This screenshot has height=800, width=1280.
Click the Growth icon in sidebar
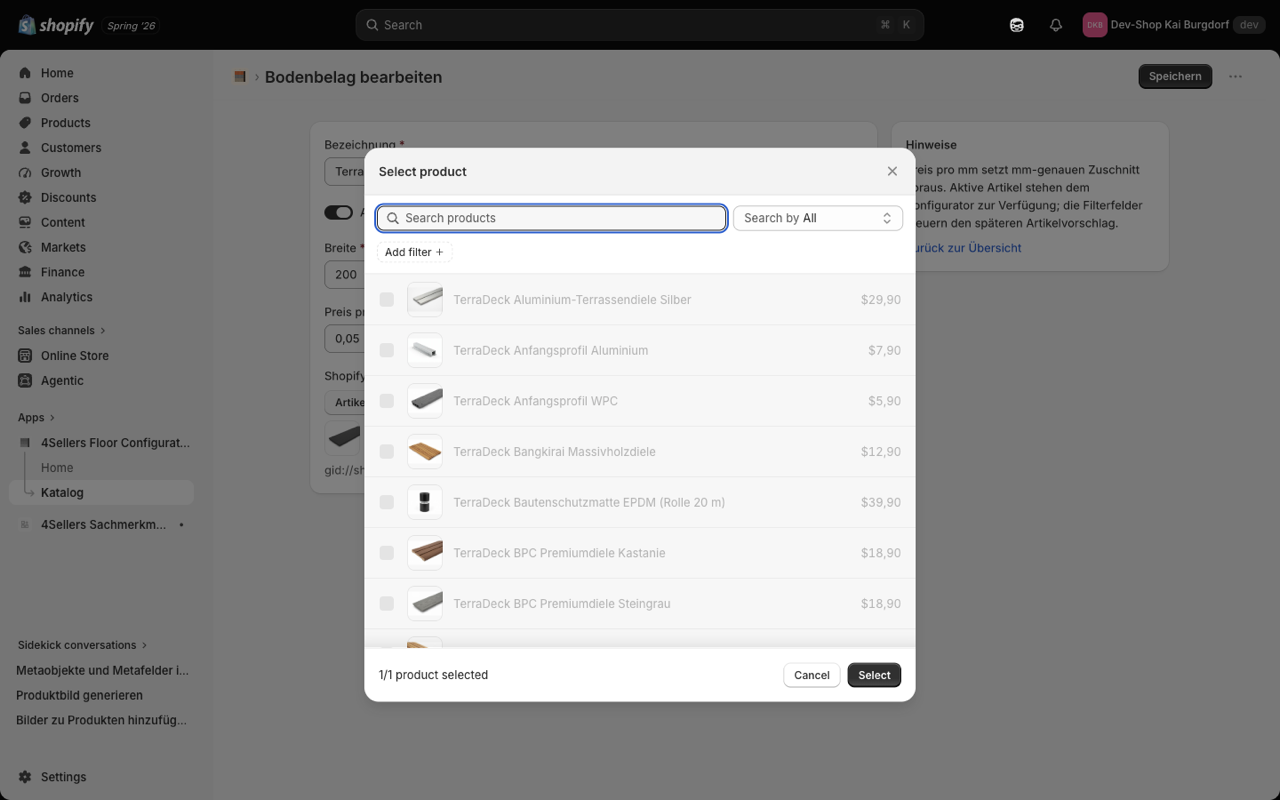click(x=25, y=173)
